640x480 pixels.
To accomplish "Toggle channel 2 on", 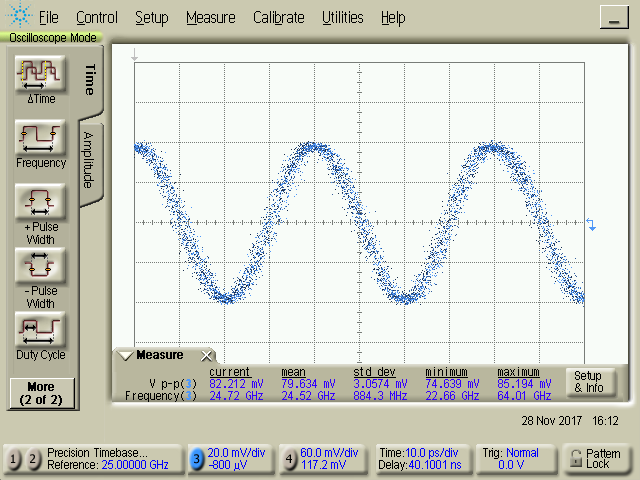I will (x=33, y=458).
